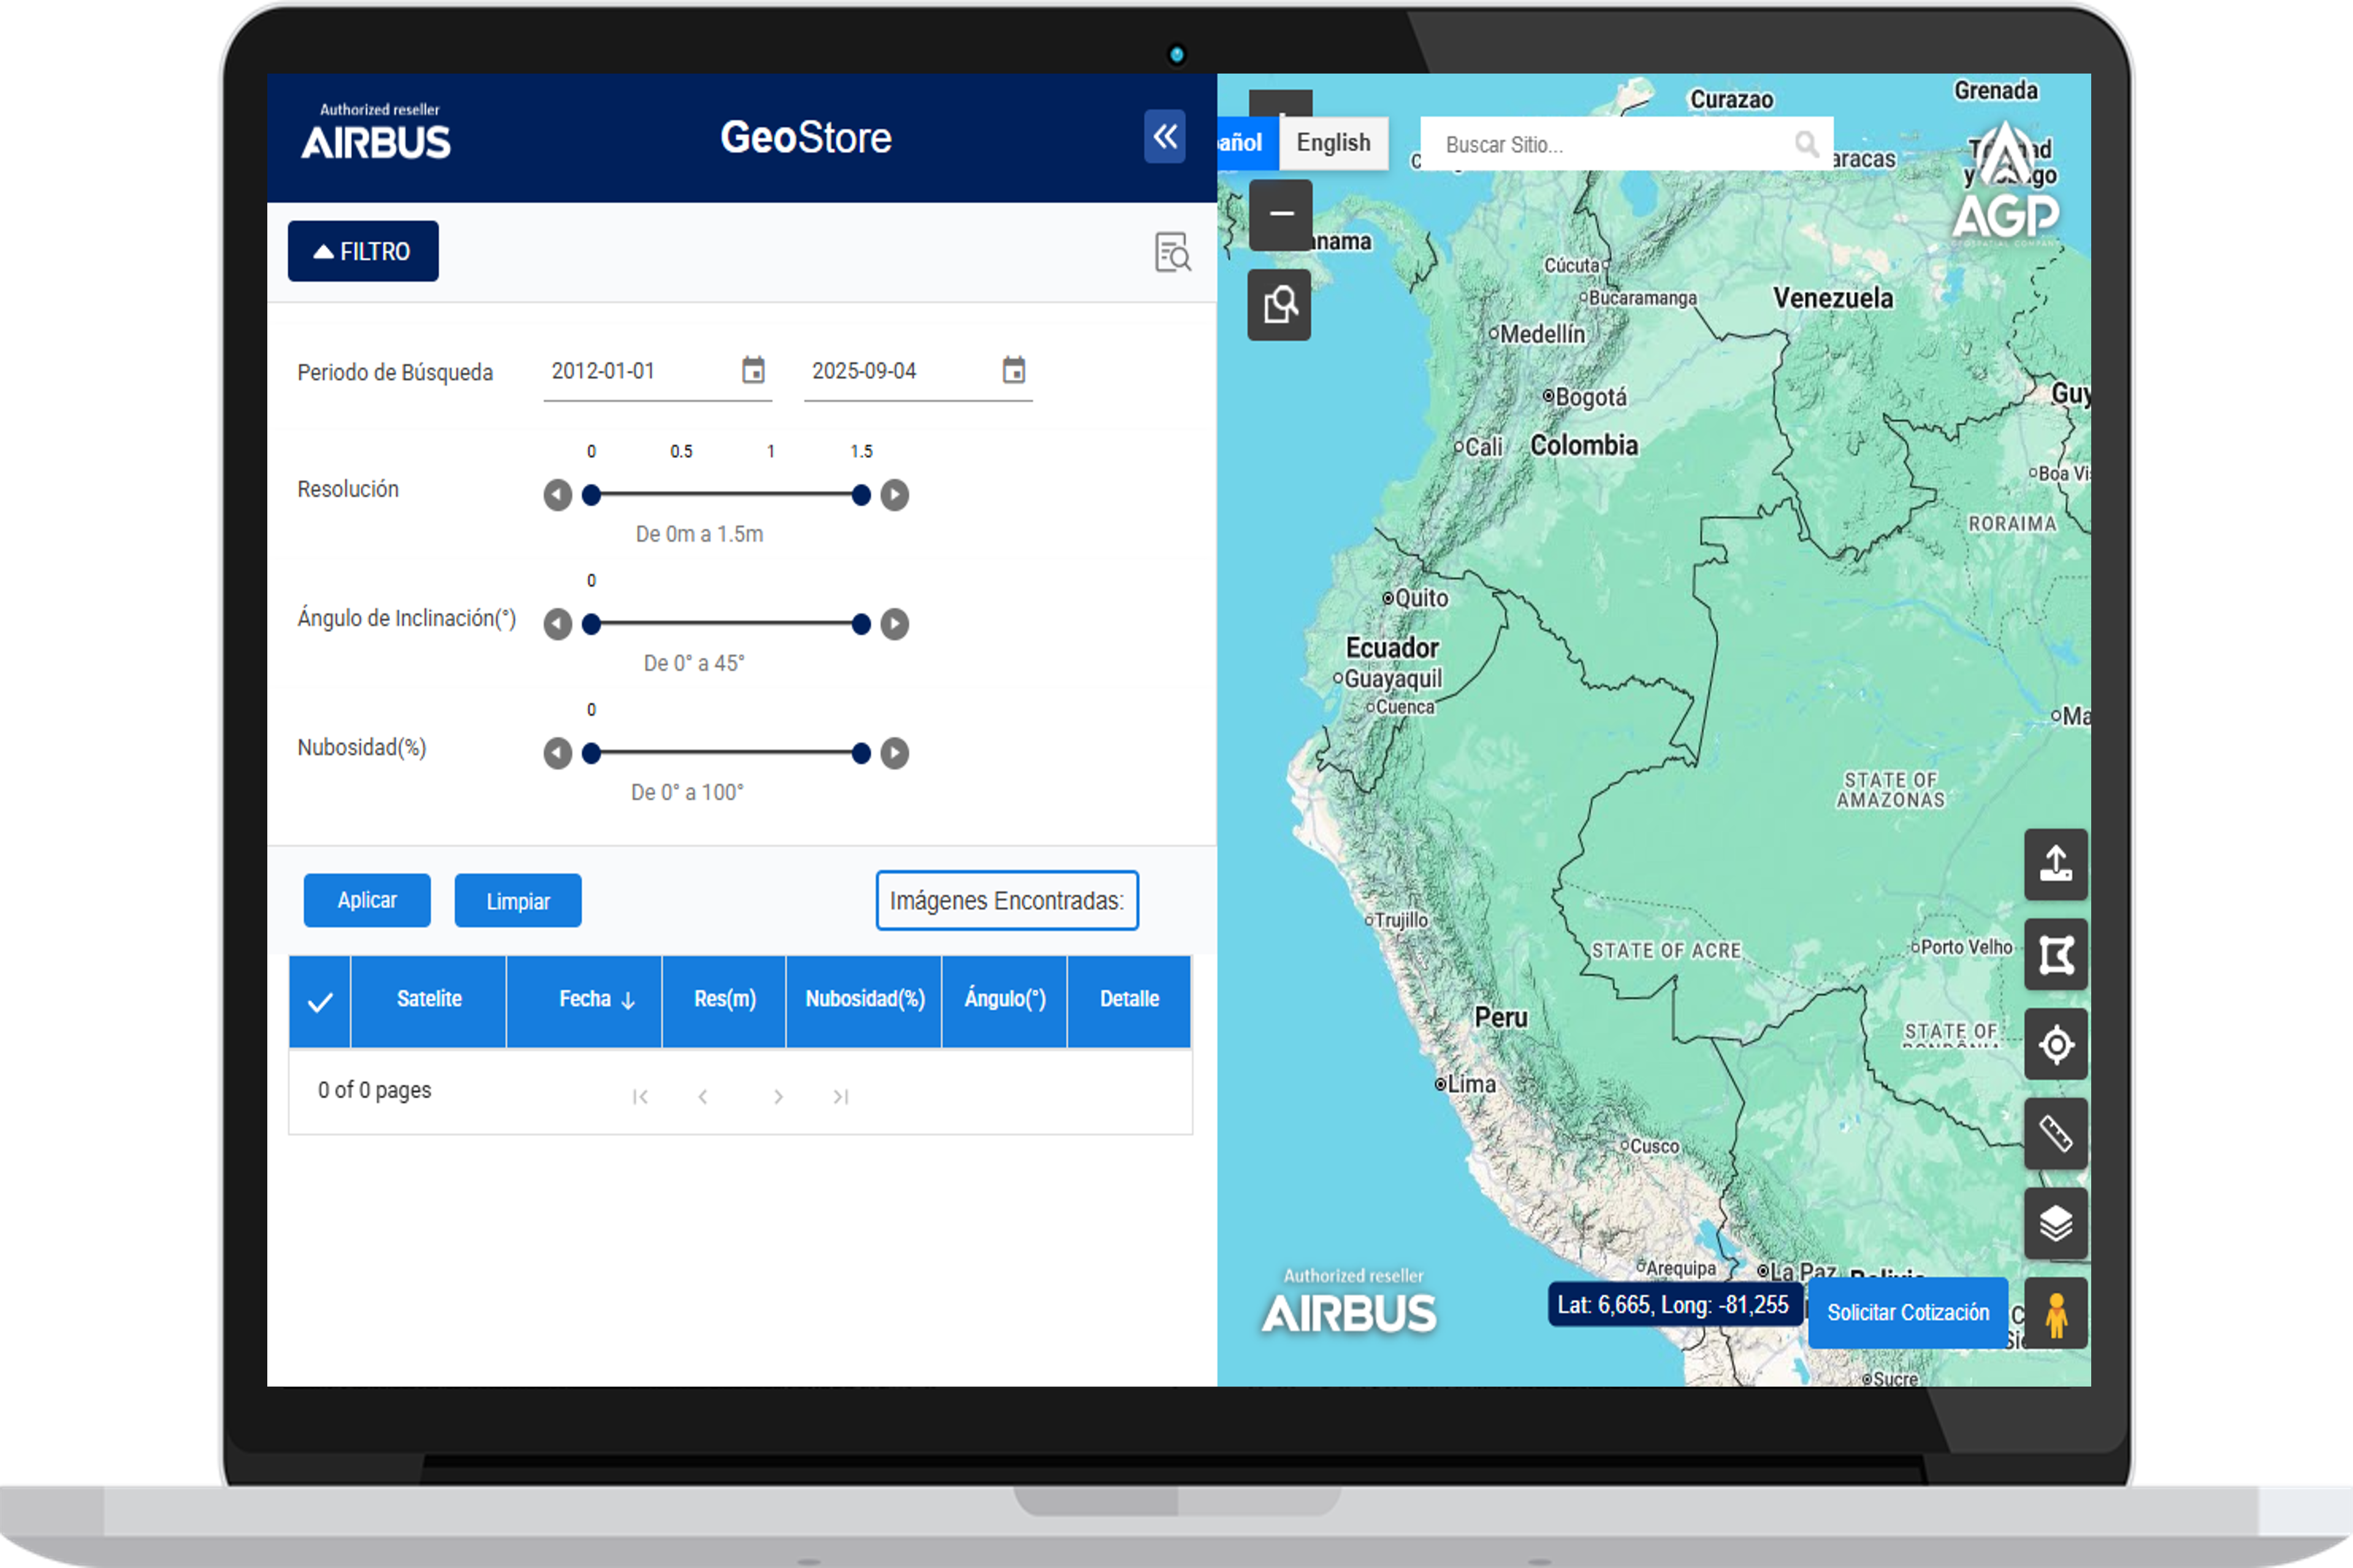Go to next page of results
This screenshot has height=1568, width=2353.
(x=778, y=1097)
